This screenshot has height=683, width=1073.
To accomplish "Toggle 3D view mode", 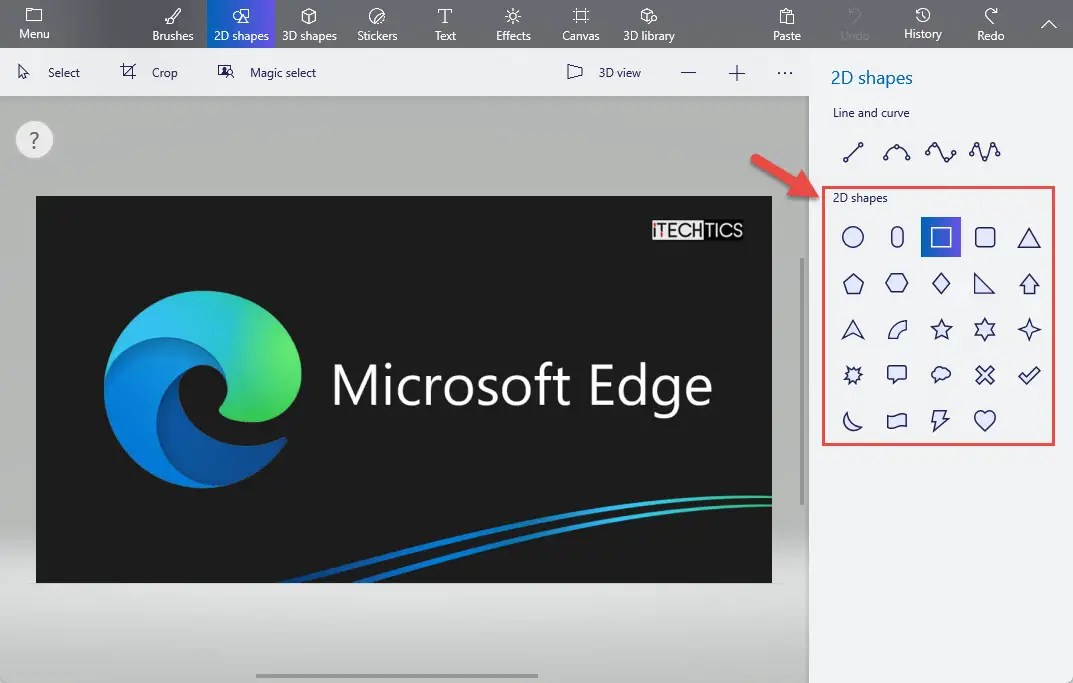I will pyautogui.click(x=604, y=72).
